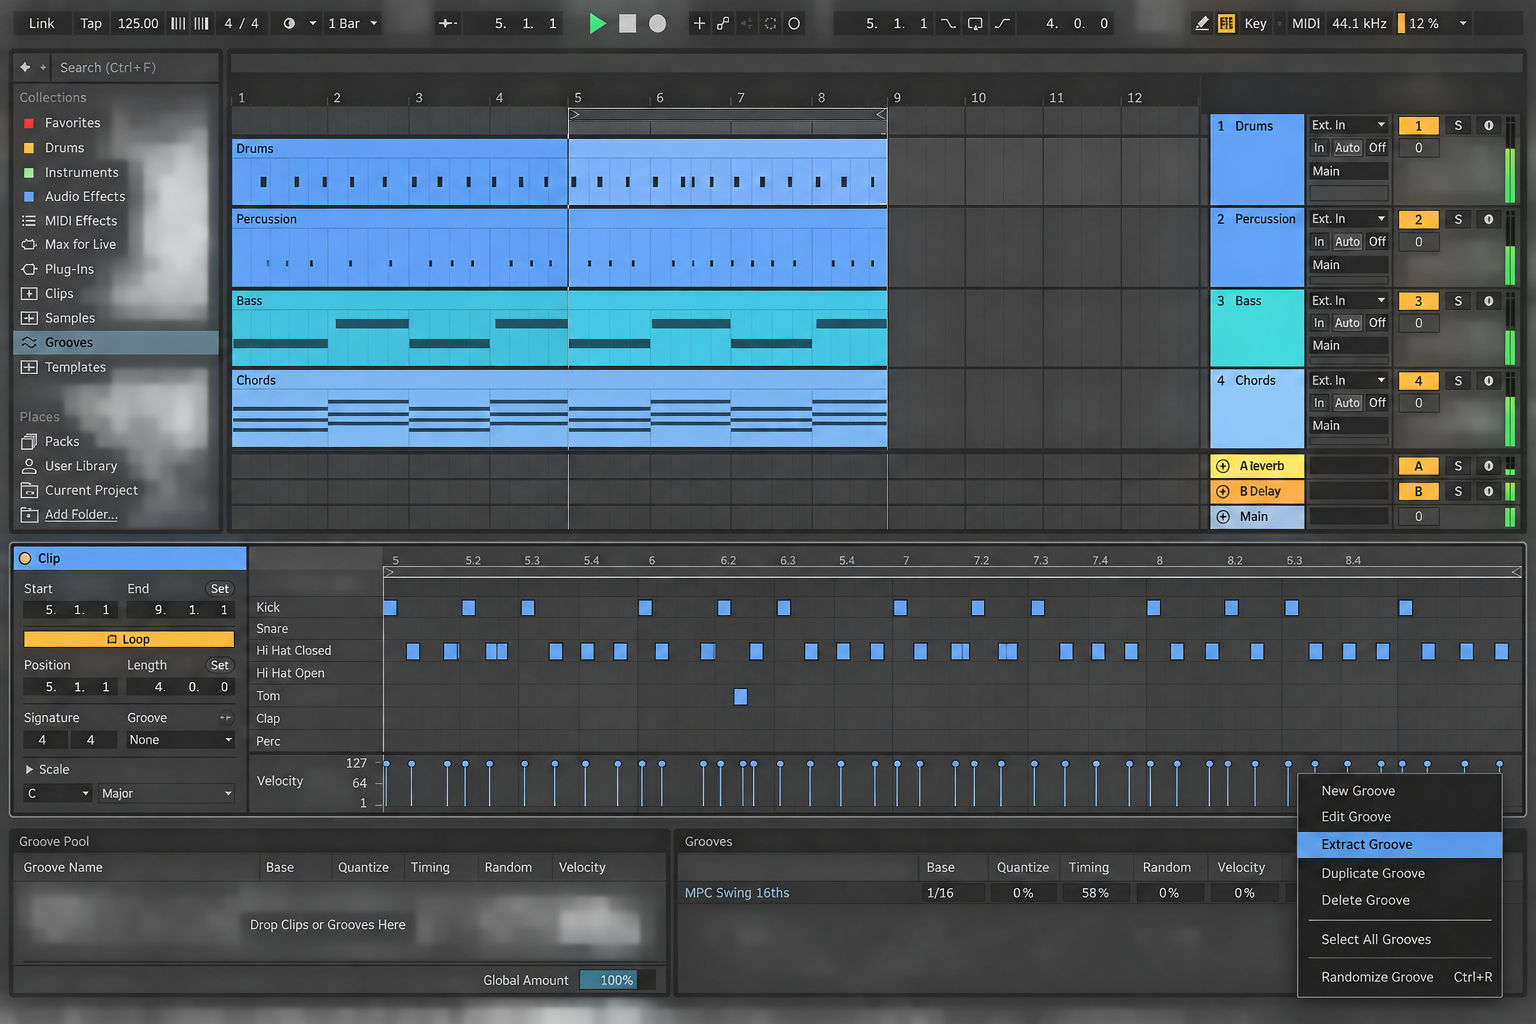Set Chords track monitor to Off
The width and height of the screenshot is (1536, 1024).
pyautogui.click(x=1377, y=403)
